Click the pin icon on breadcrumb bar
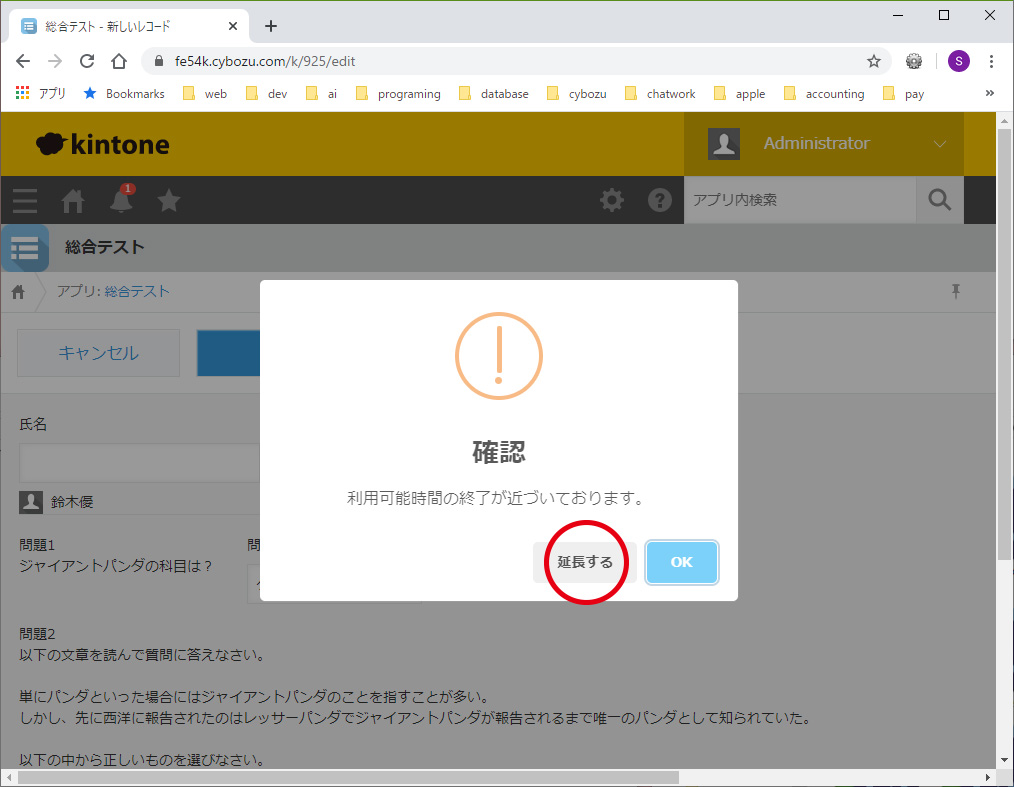This screenshot has width=1014, height=787. coord(956,292)
